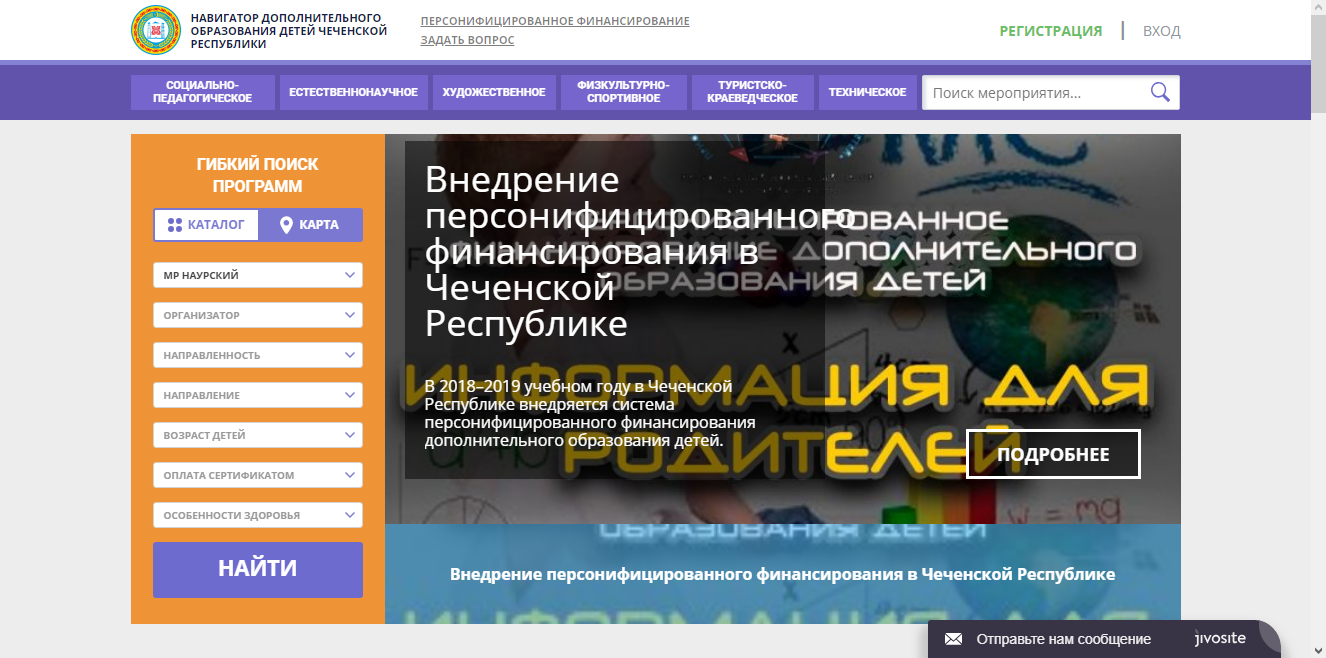Select the СОЦИАЛЬНО-ПЕДАГОГИЧЕСКОЕ category
1326x658 pixels.
(202, 92)
